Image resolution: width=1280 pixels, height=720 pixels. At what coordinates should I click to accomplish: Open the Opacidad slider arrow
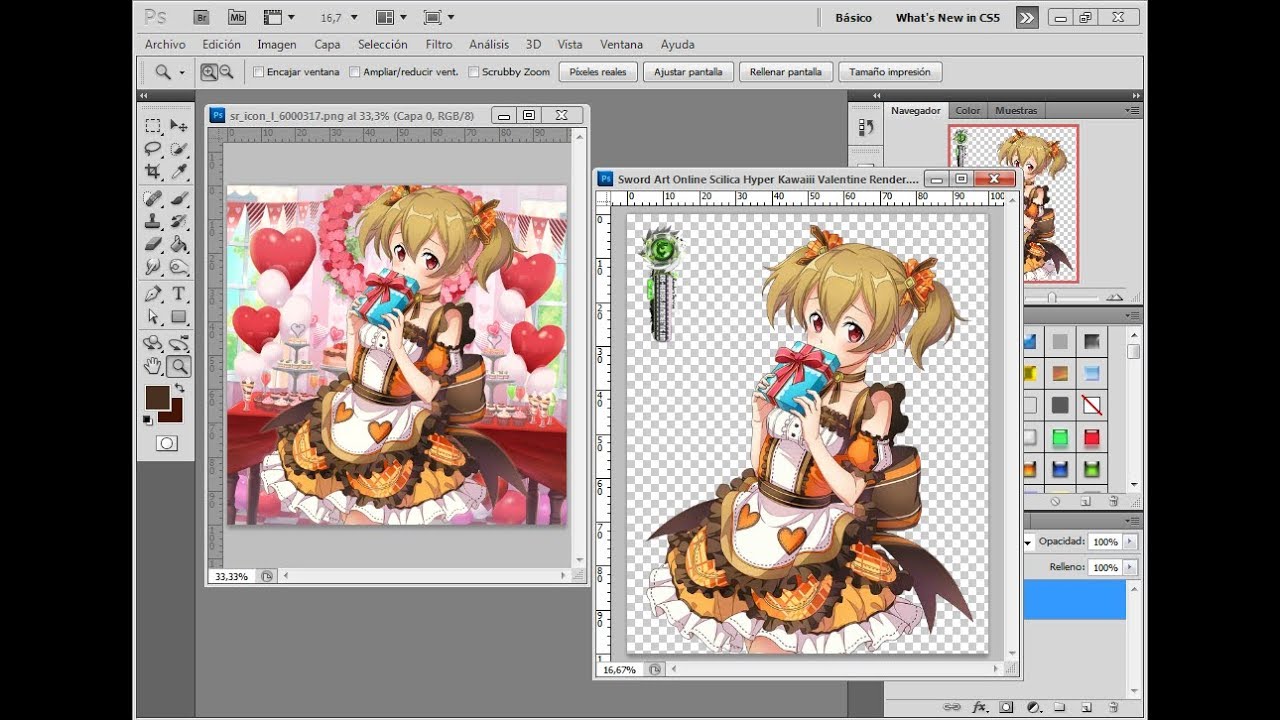(x=1130, y=541)
